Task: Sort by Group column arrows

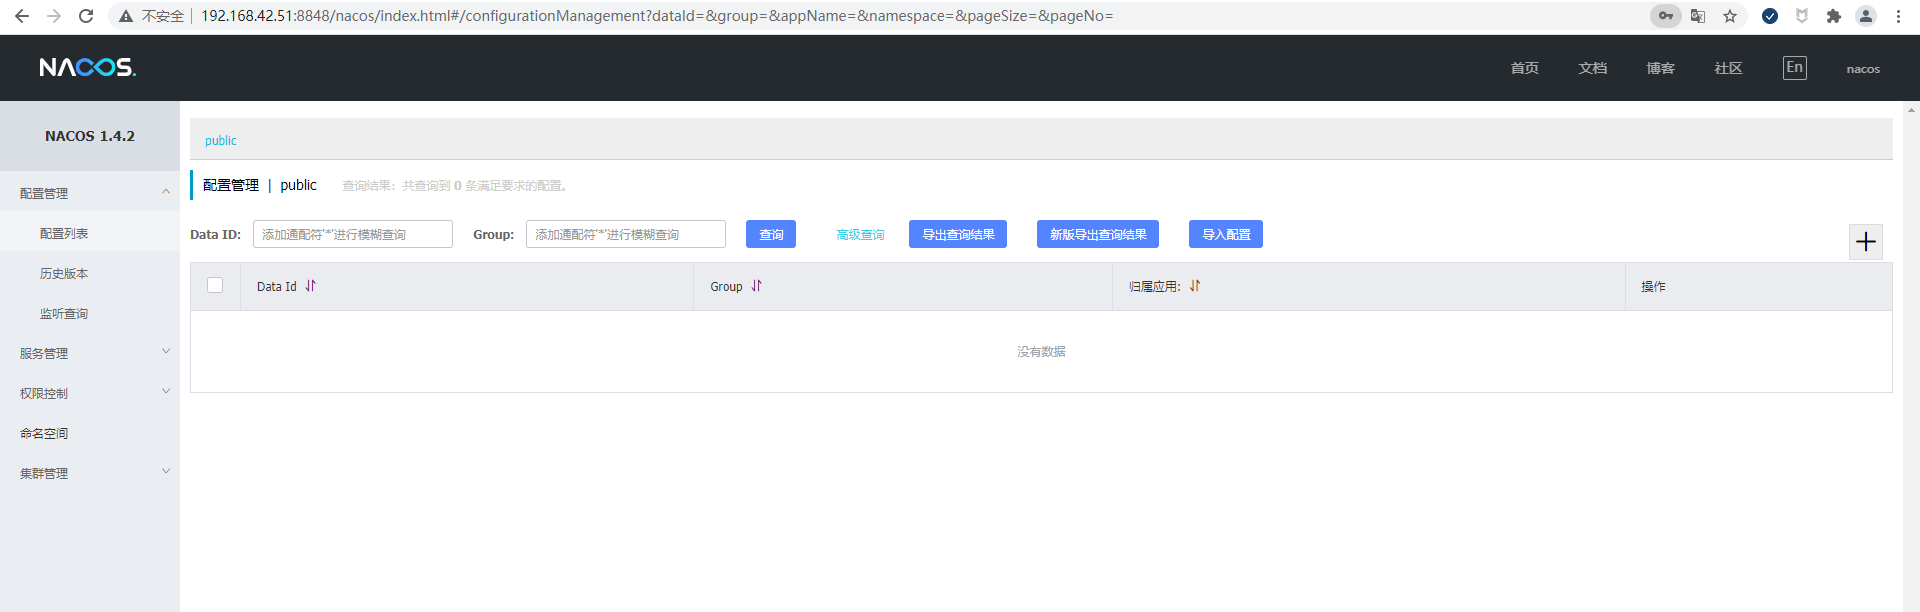Action: (x=756, y=286)
